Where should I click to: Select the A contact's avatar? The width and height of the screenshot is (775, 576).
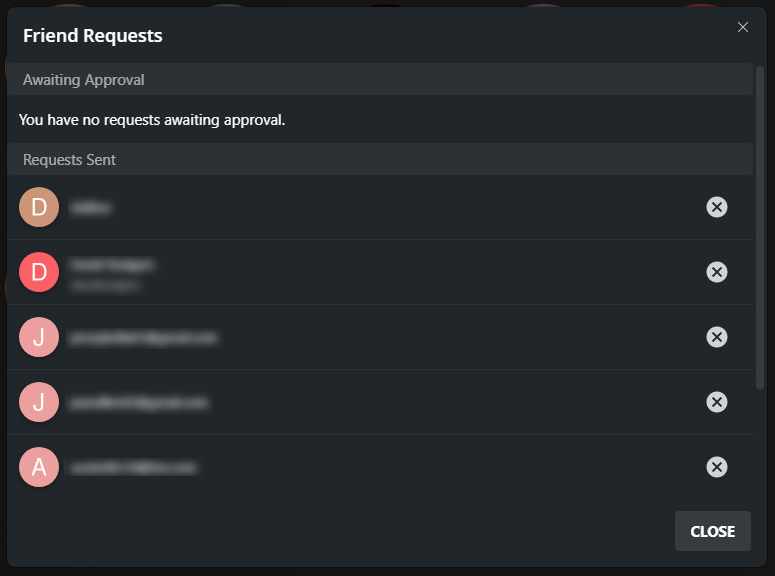(x=39, y=467)
